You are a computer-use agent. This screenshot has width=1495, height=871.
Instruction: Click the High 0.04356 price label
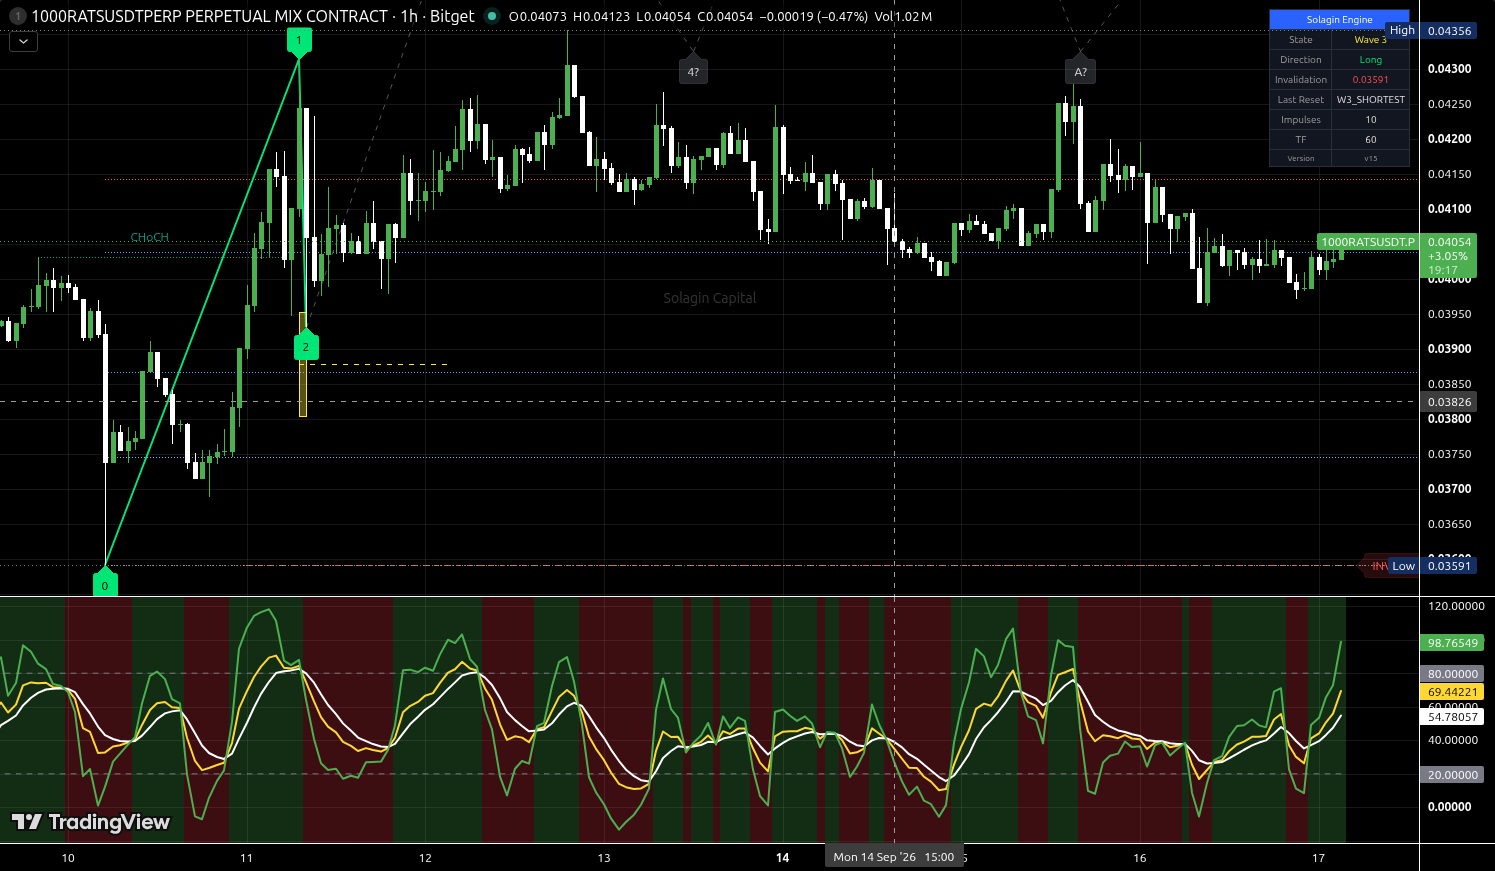[x=1431, y=31]
